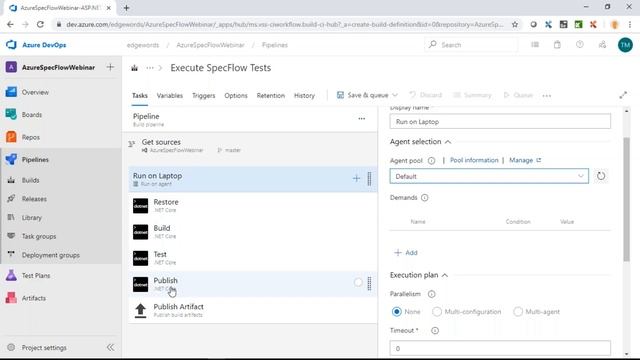
Task: Toggle the Publish task selection circle
Action: [358, 282]
